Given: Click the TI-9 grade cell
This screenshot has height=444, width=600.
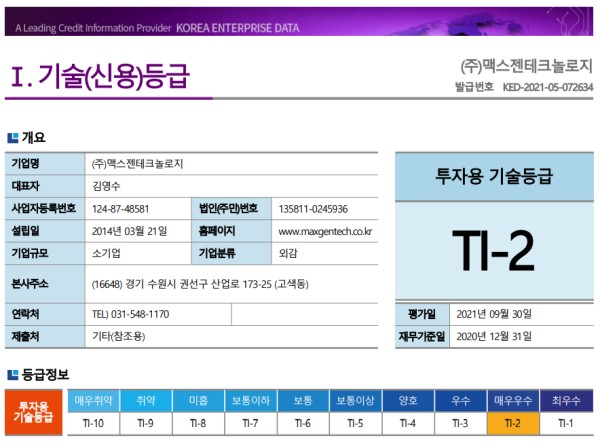Looking at the screenshot, I should point(146,424).
